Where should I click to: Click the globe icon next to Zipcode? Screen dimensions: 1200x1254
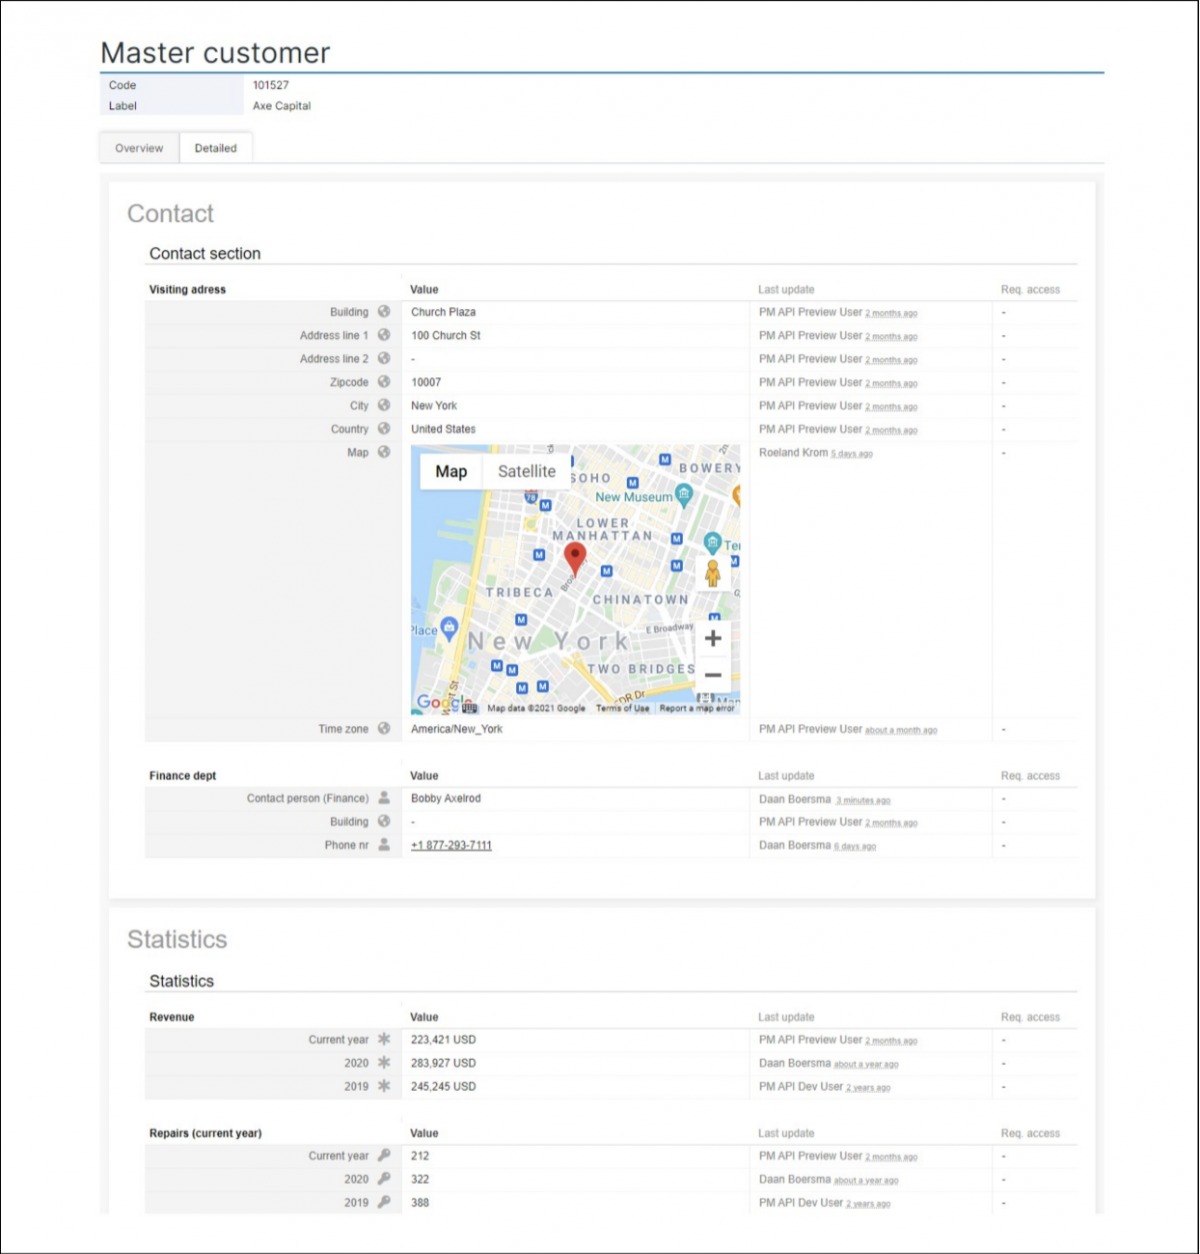coord(384,382)
